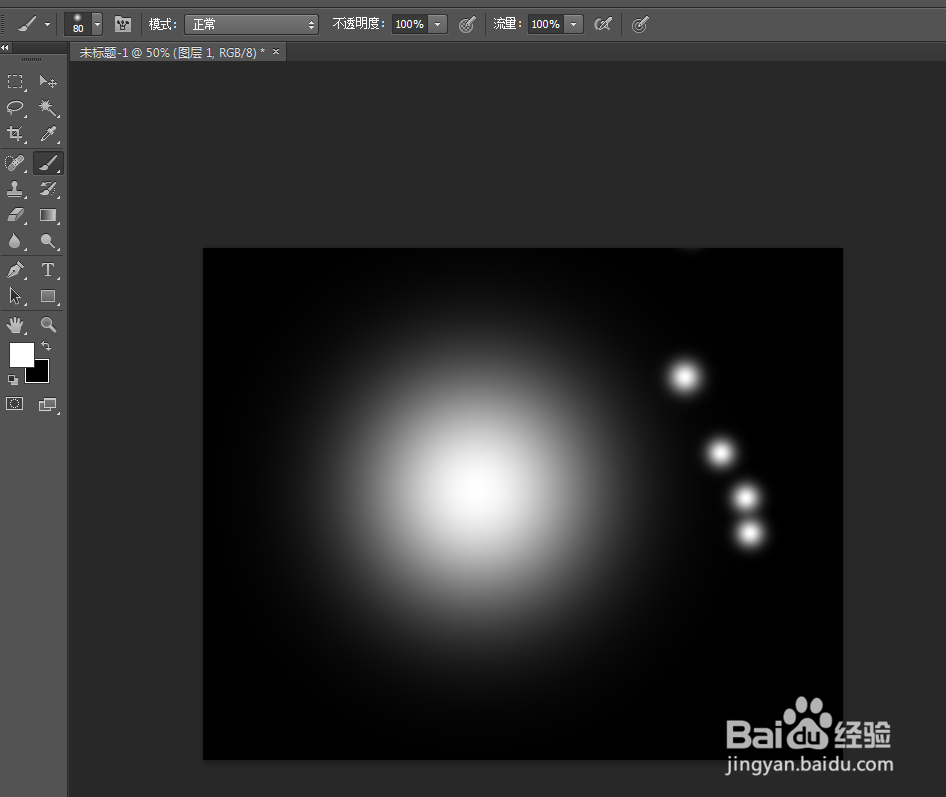The image size is (946, 797).
Task: Select the Spot Healing Brush tool
Action: tap(15, 163)
